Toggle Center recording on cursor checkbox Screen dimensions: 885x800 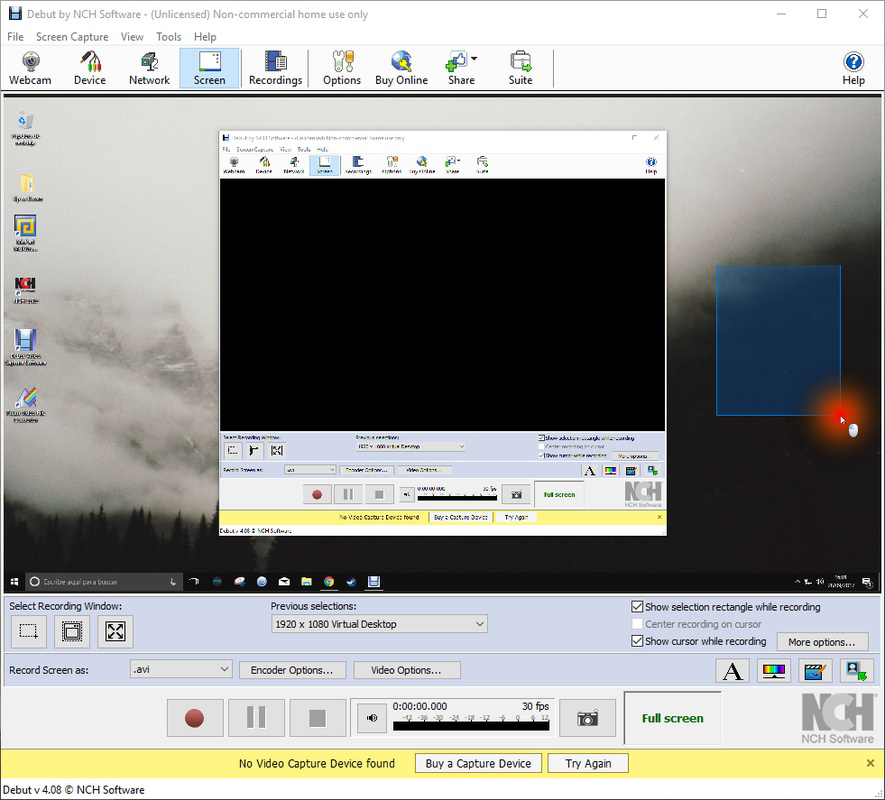(x=637, y=624)
